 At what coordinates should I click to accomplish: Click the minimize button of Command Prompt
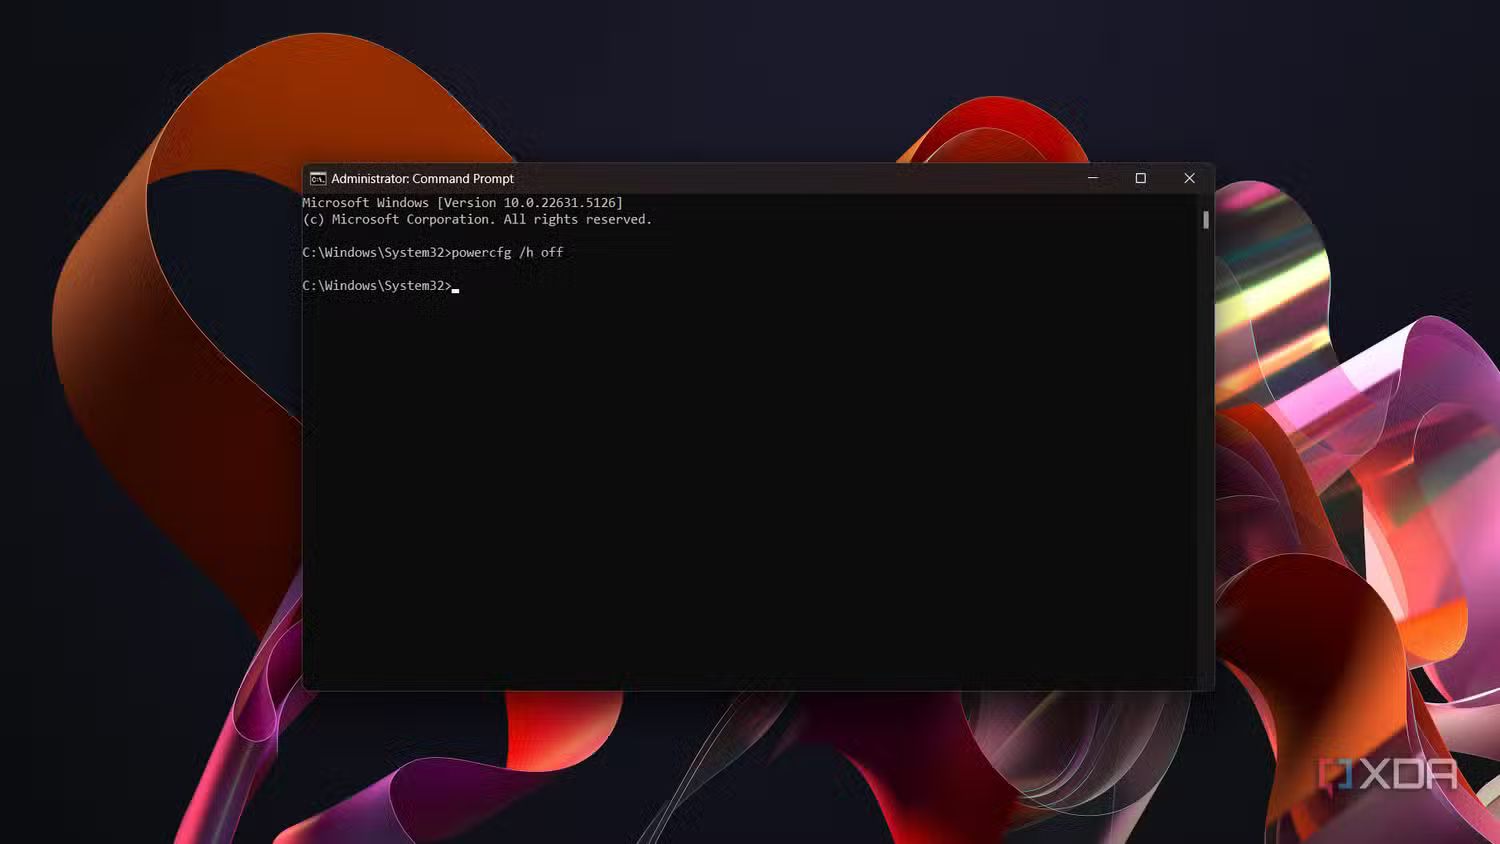(1092, 178)
